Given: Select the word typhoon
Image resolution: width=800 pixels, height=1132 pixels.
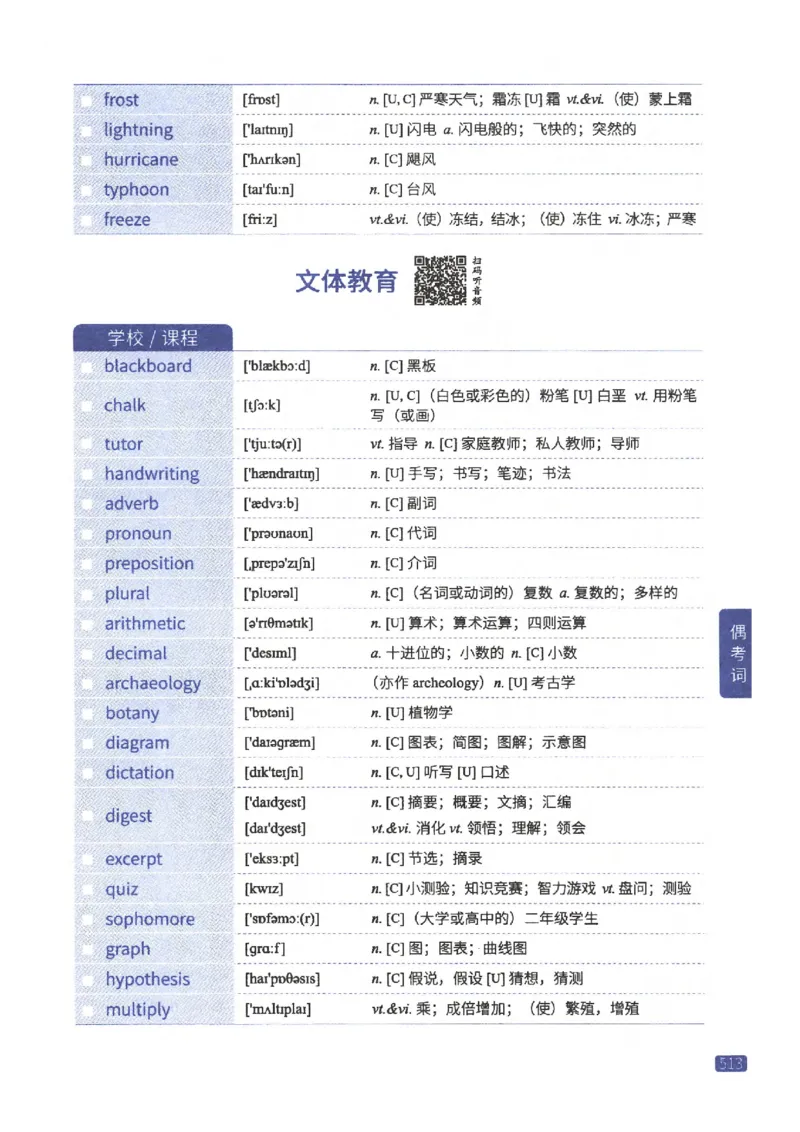Looking at the screenshot, I should pos(137,189).
